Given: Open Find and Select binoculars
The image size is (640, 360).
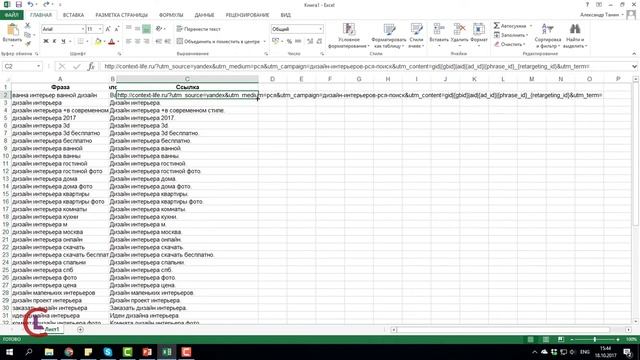Looking at the screenshot, I should coord(575,36).
